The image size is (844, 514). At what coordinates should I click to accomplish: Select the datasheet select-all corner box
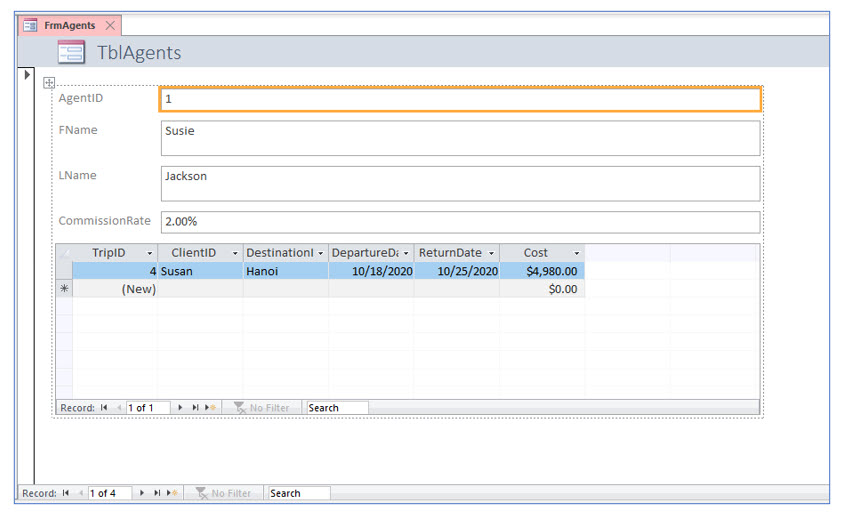pyautogui.click(x=64, y=253)
